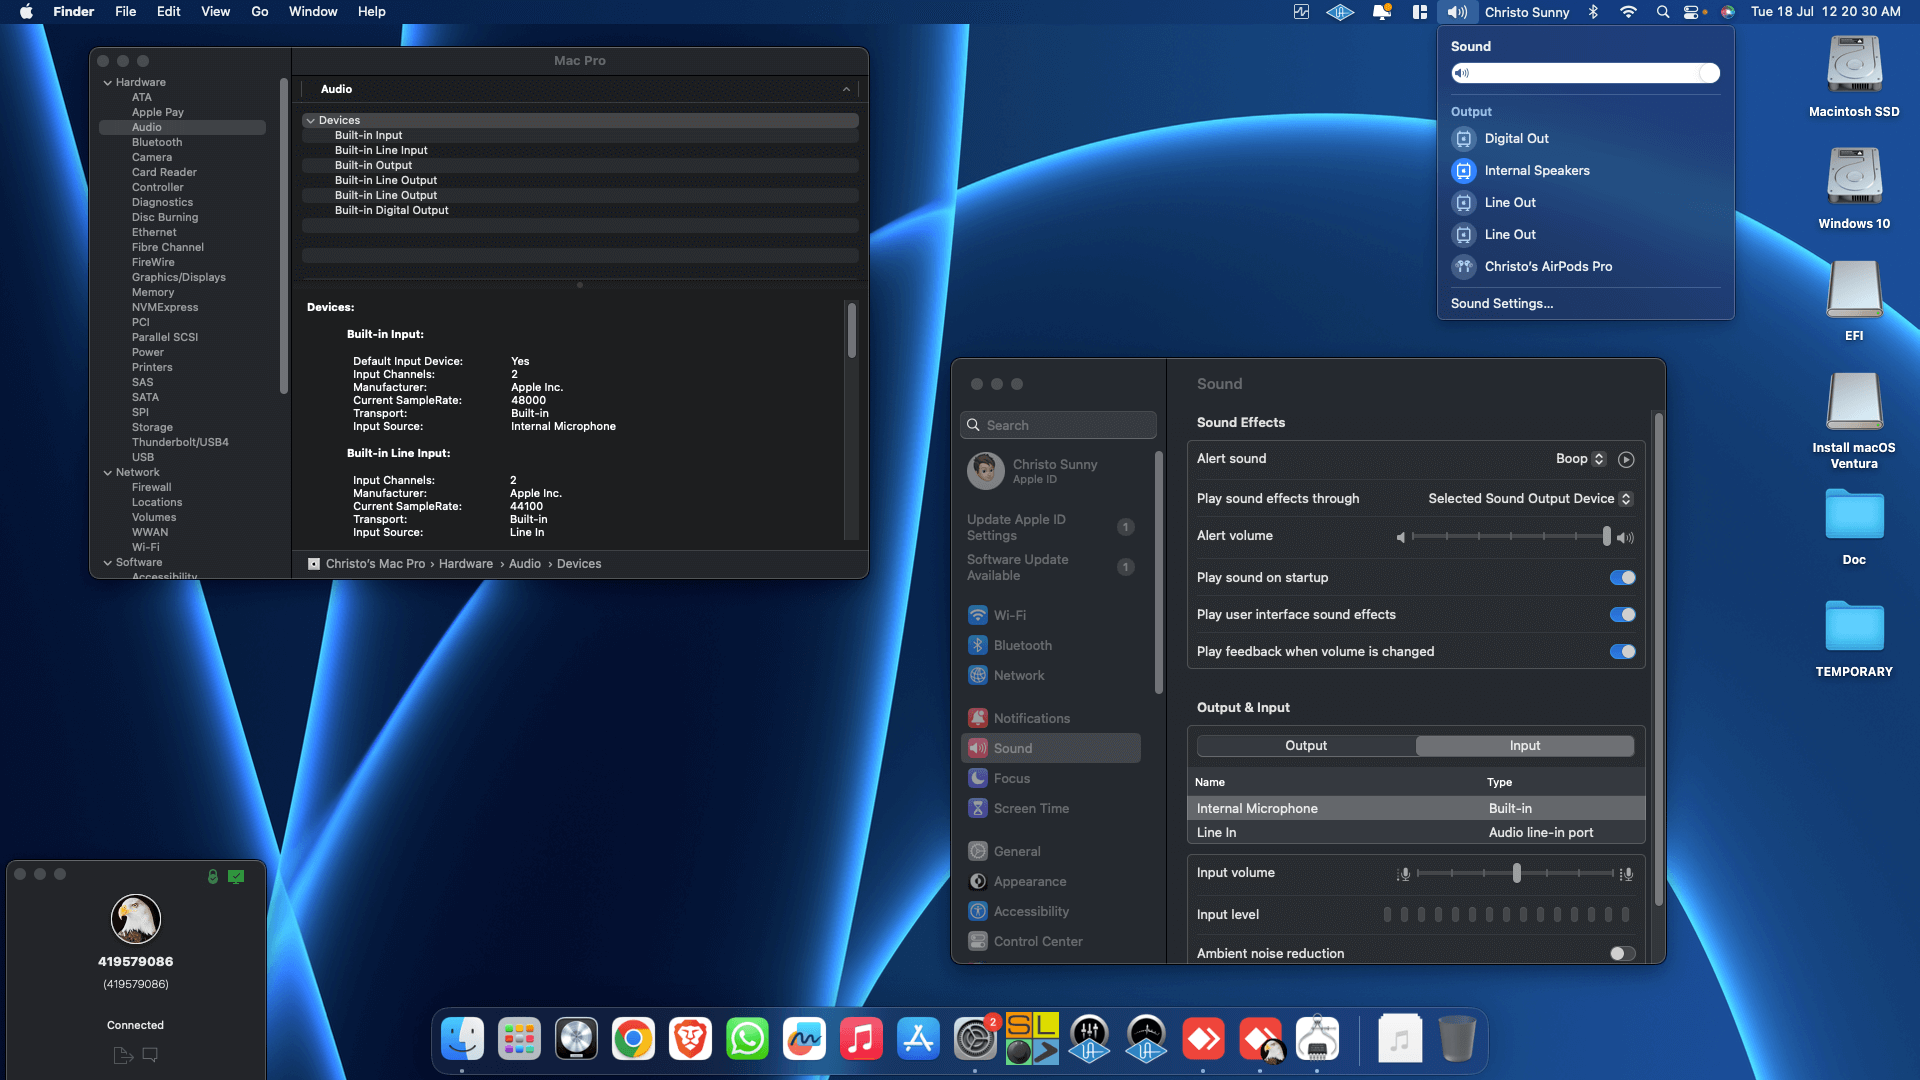Adjust the Sound volume slider in the menu
This screenshot has width=1920, height=1080.
click(1585, 73)
